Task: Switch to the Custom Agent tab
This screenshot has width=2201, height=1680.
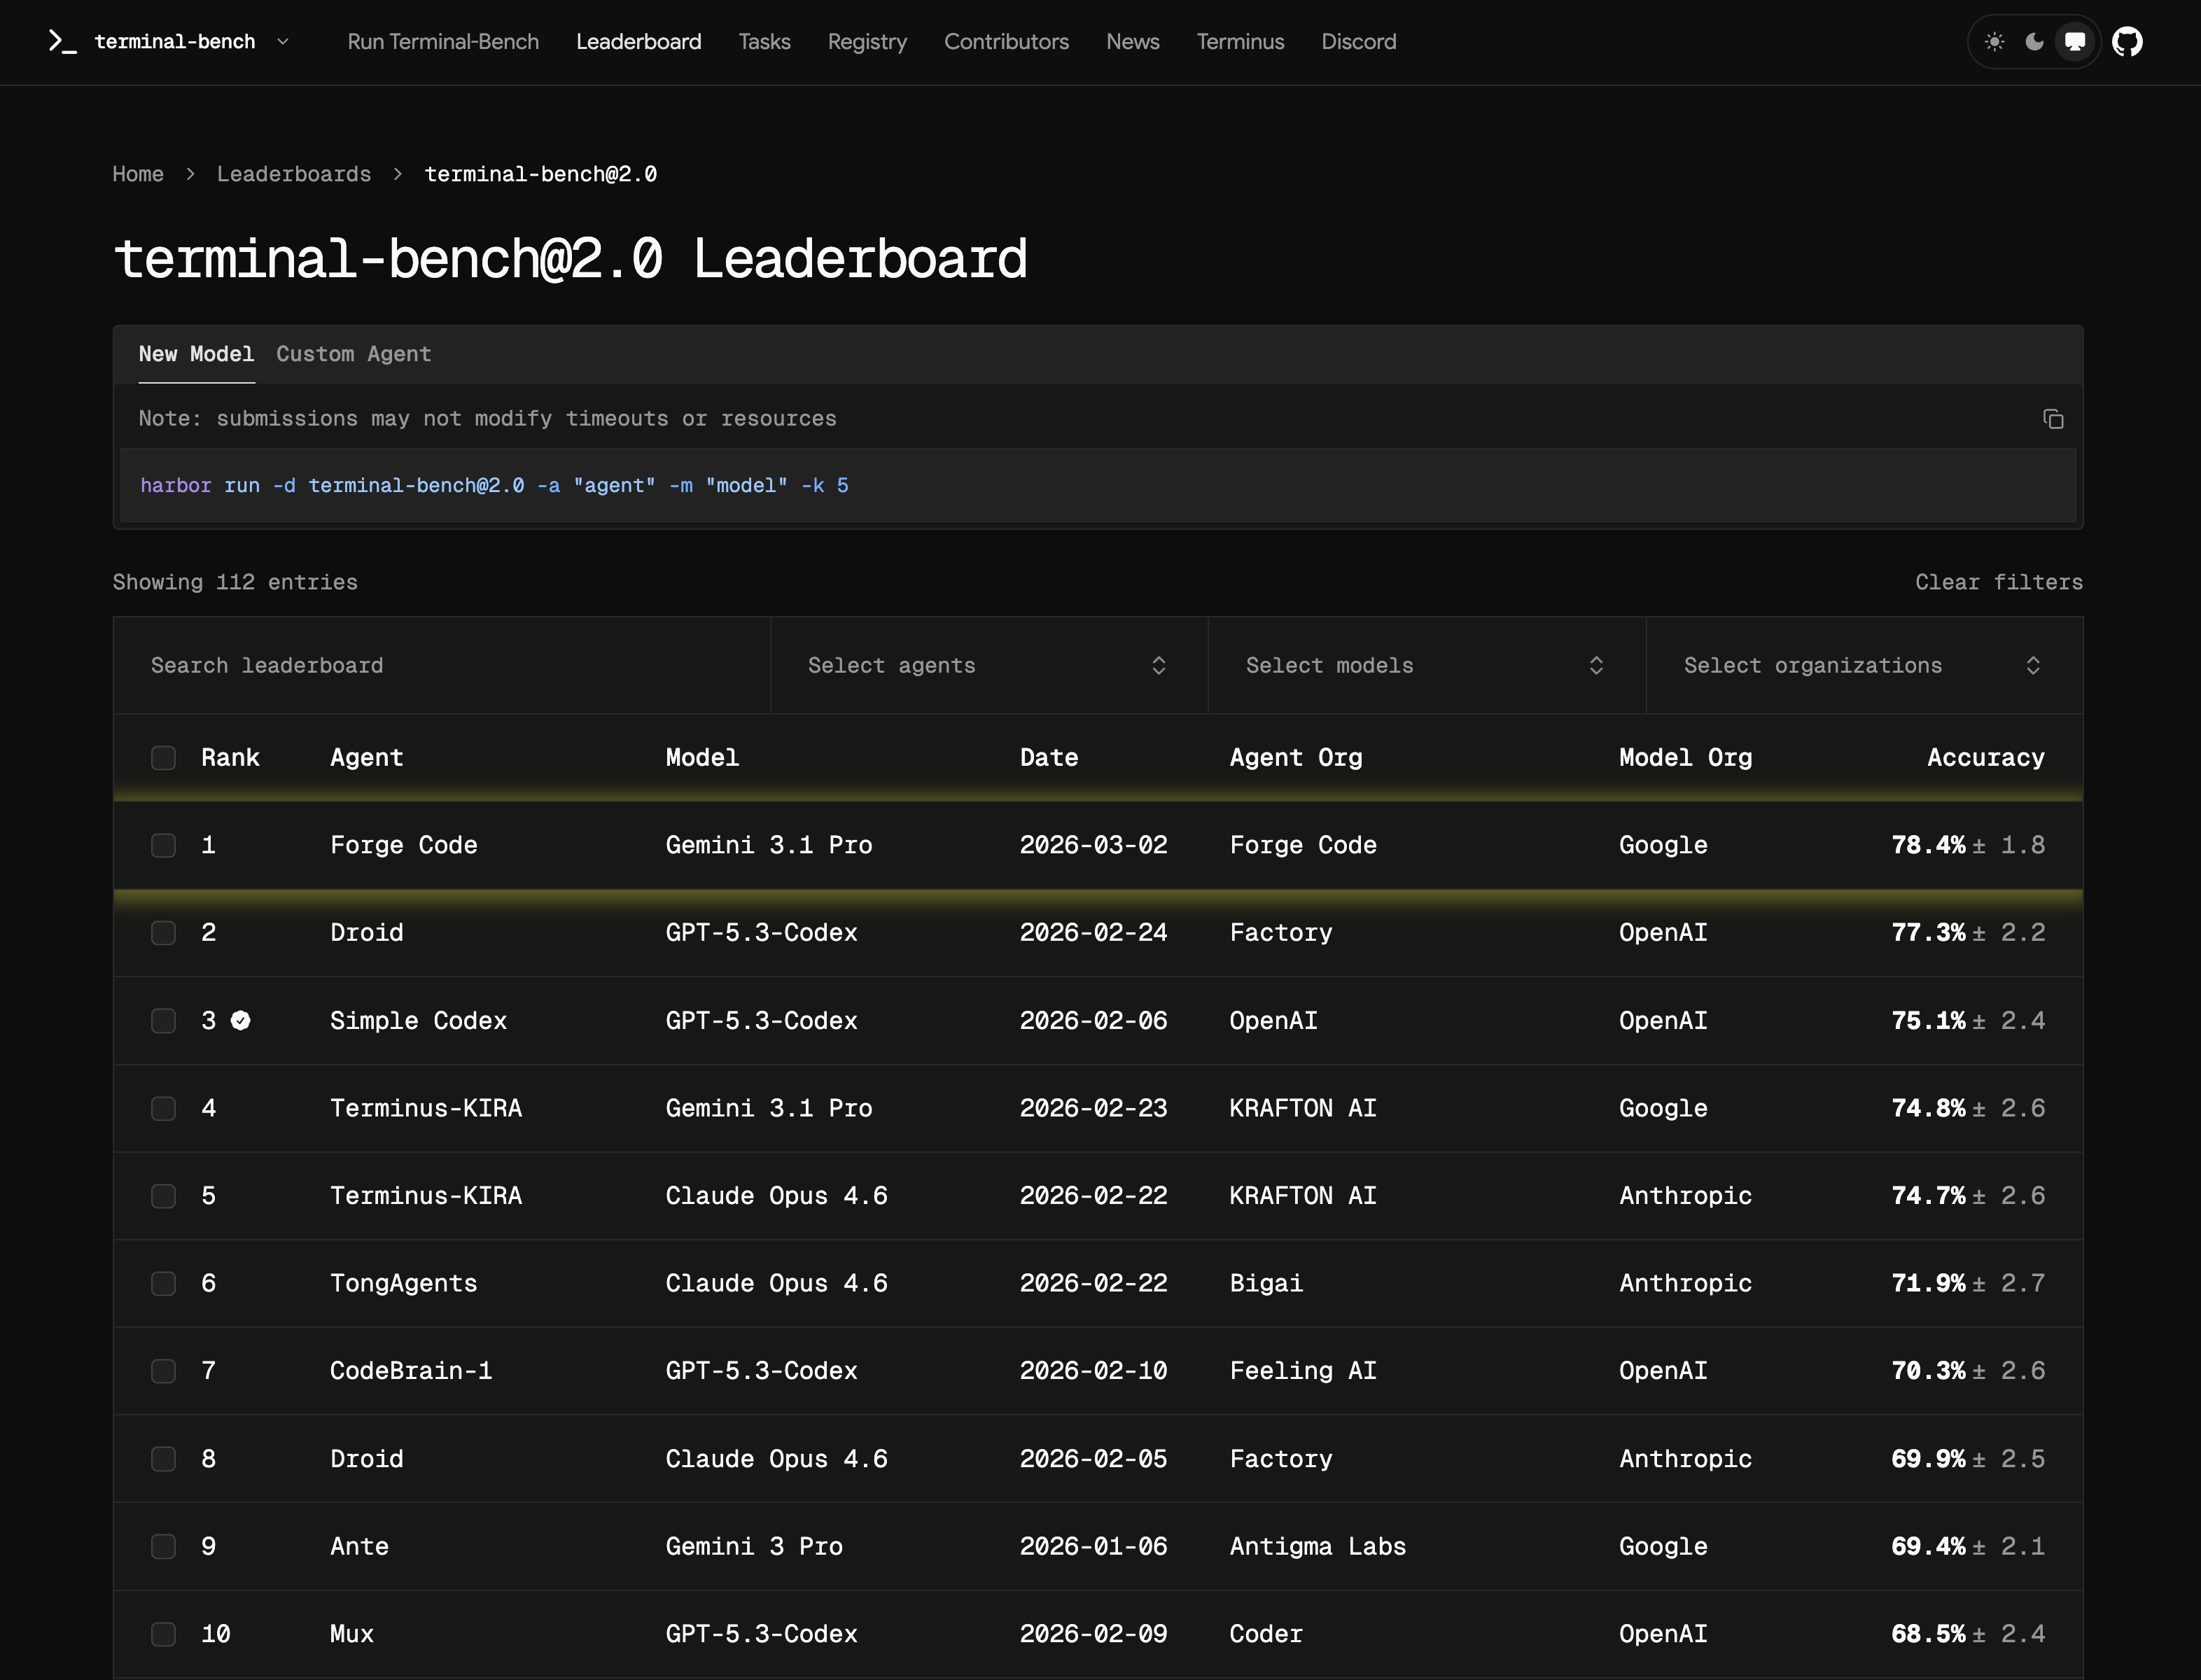Action: (x=354, y=354)
